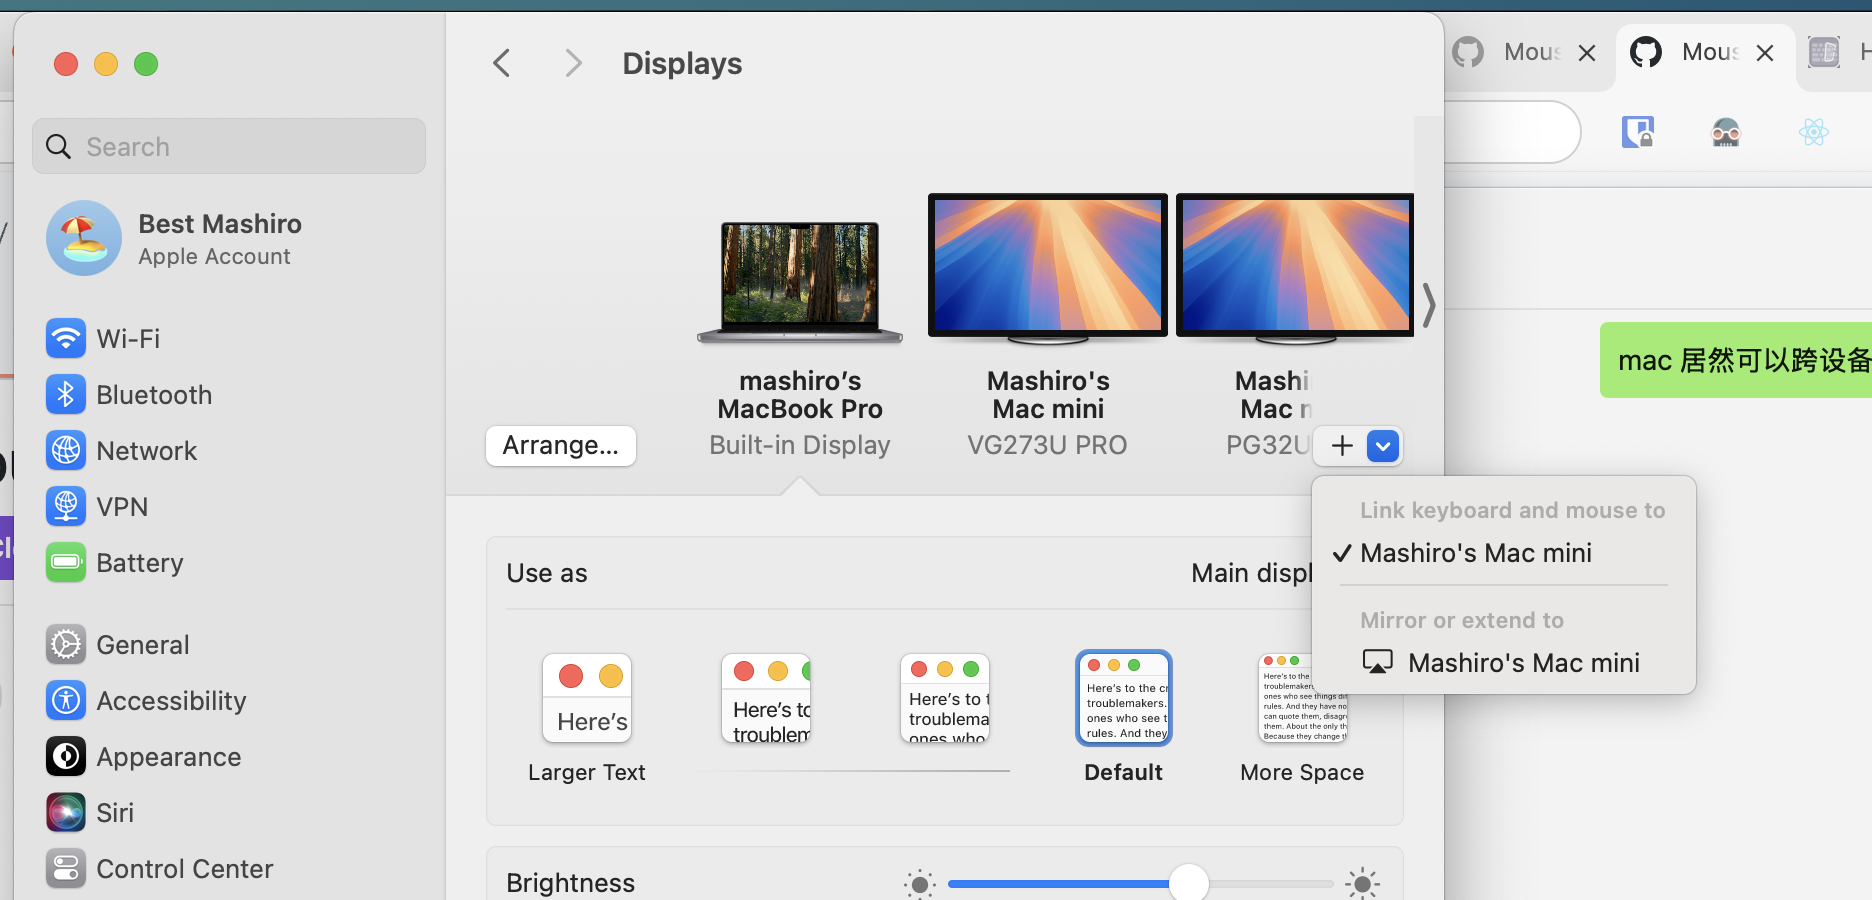Open the Use as Main display popup
The image size is (1872, 900).
pos(1251,573)
